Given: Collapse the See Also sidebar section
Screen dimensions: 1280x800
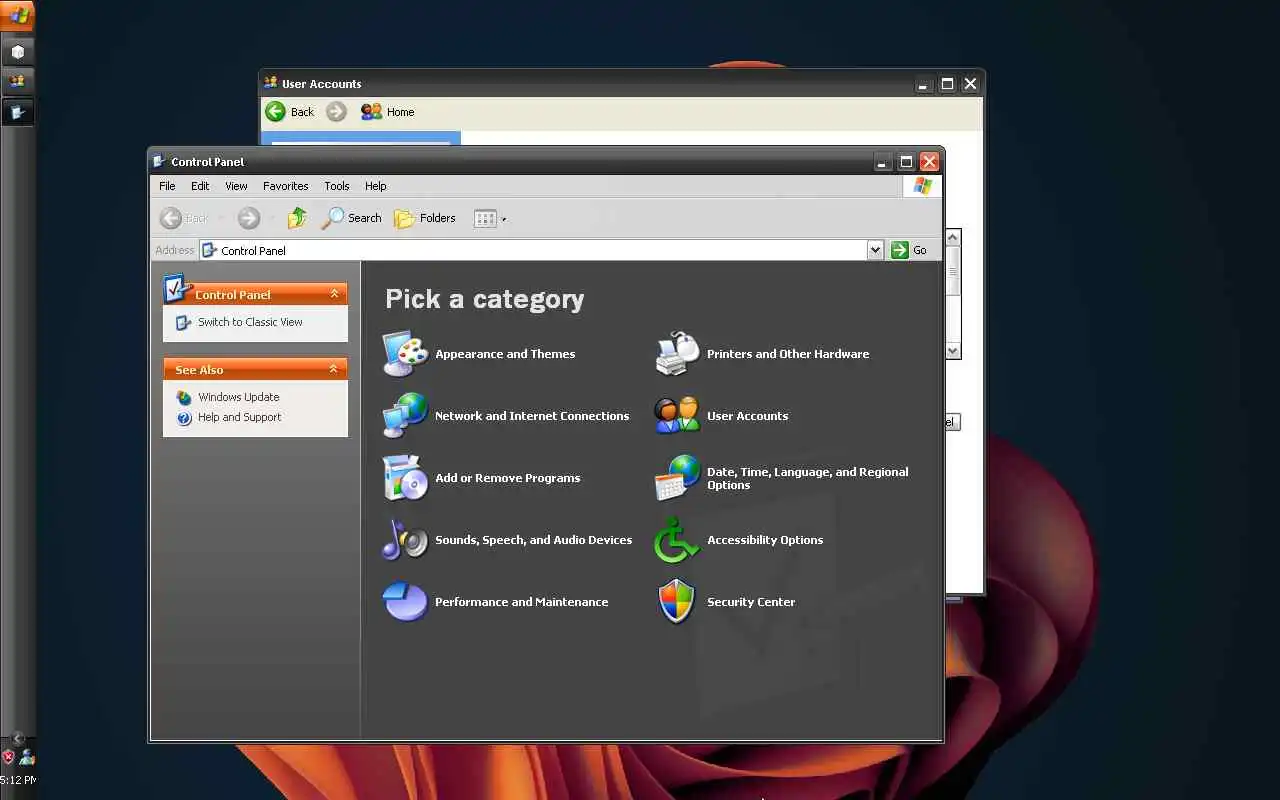Looking at the screenshot, I should 334,369.
